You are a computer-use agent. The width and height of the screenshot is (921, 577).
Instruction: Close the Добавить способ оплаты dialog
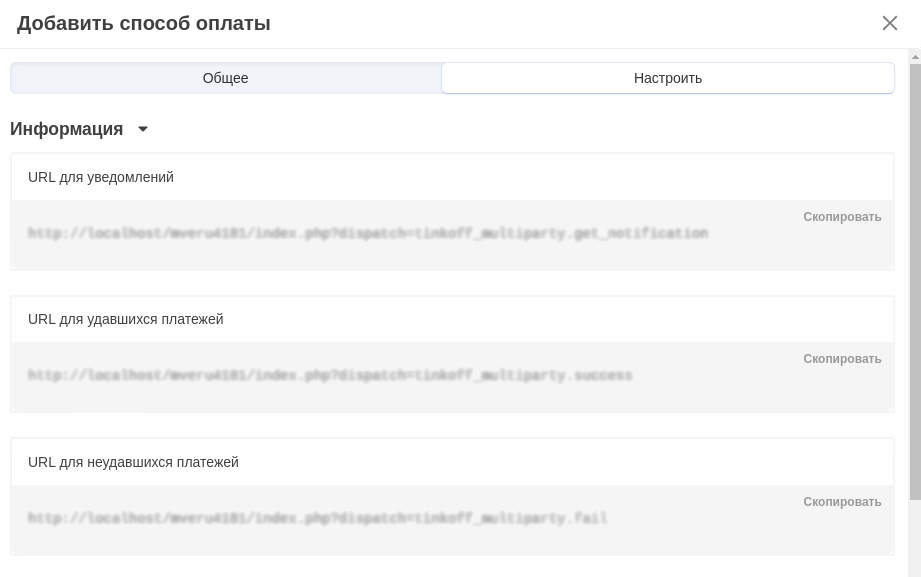pos(889,23)
